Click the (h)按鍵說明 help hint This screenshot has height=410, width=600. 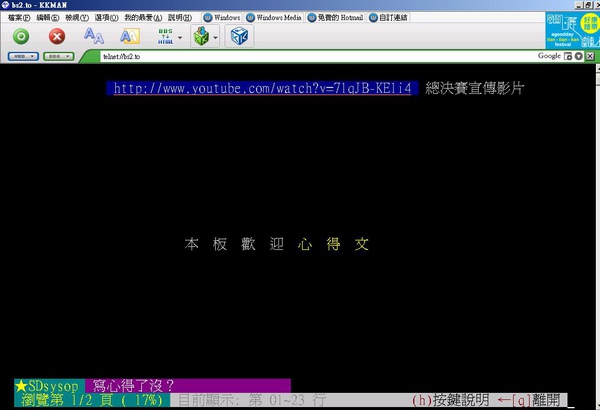click(451, 400)
